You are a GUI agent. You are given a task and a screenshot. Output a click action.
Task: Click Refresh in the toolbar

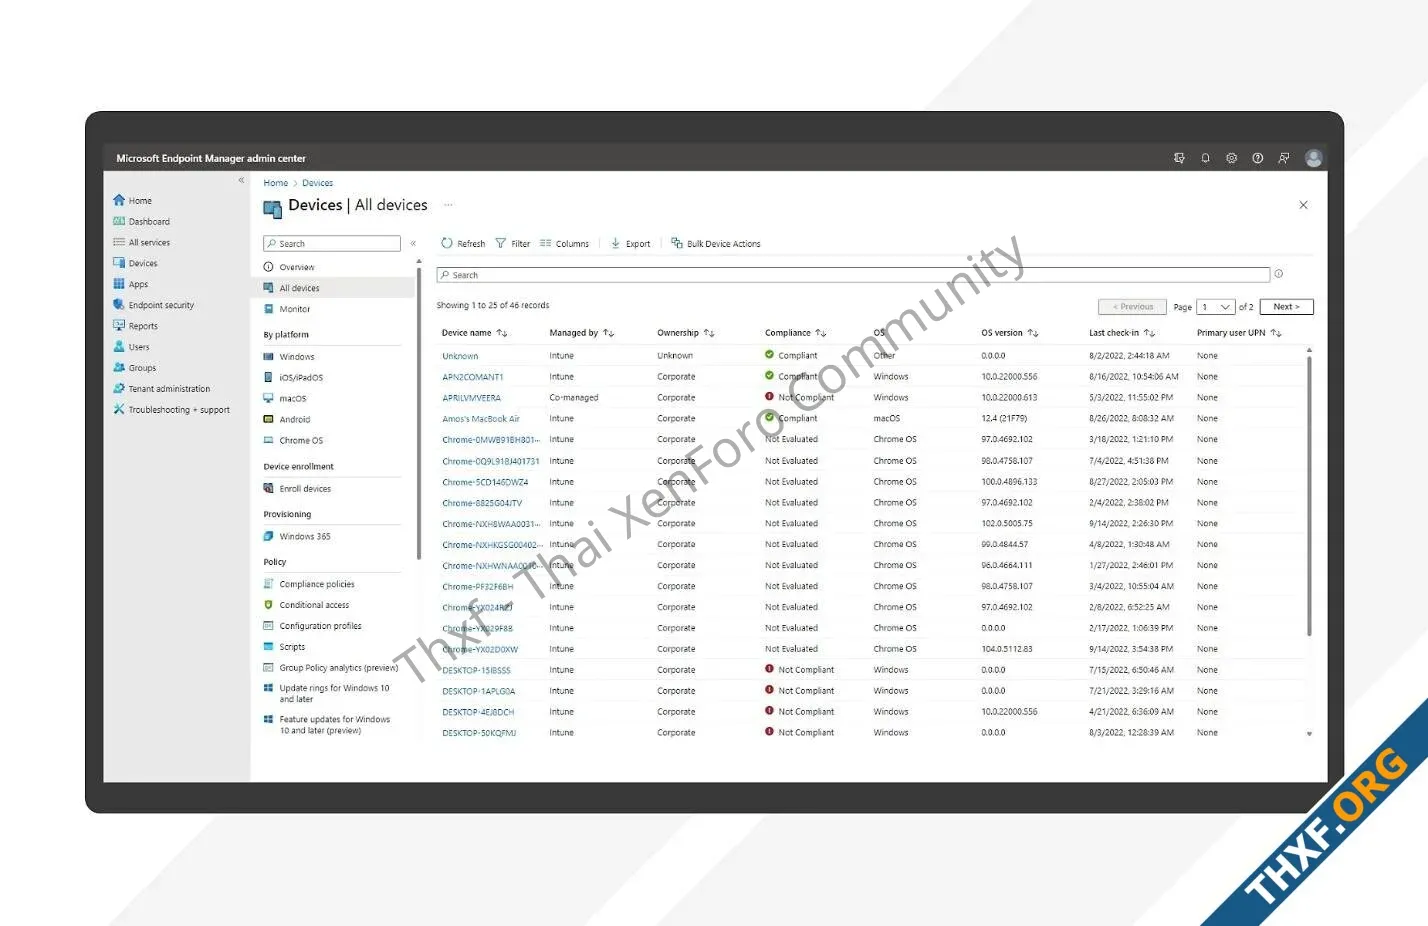pos(463,244)
